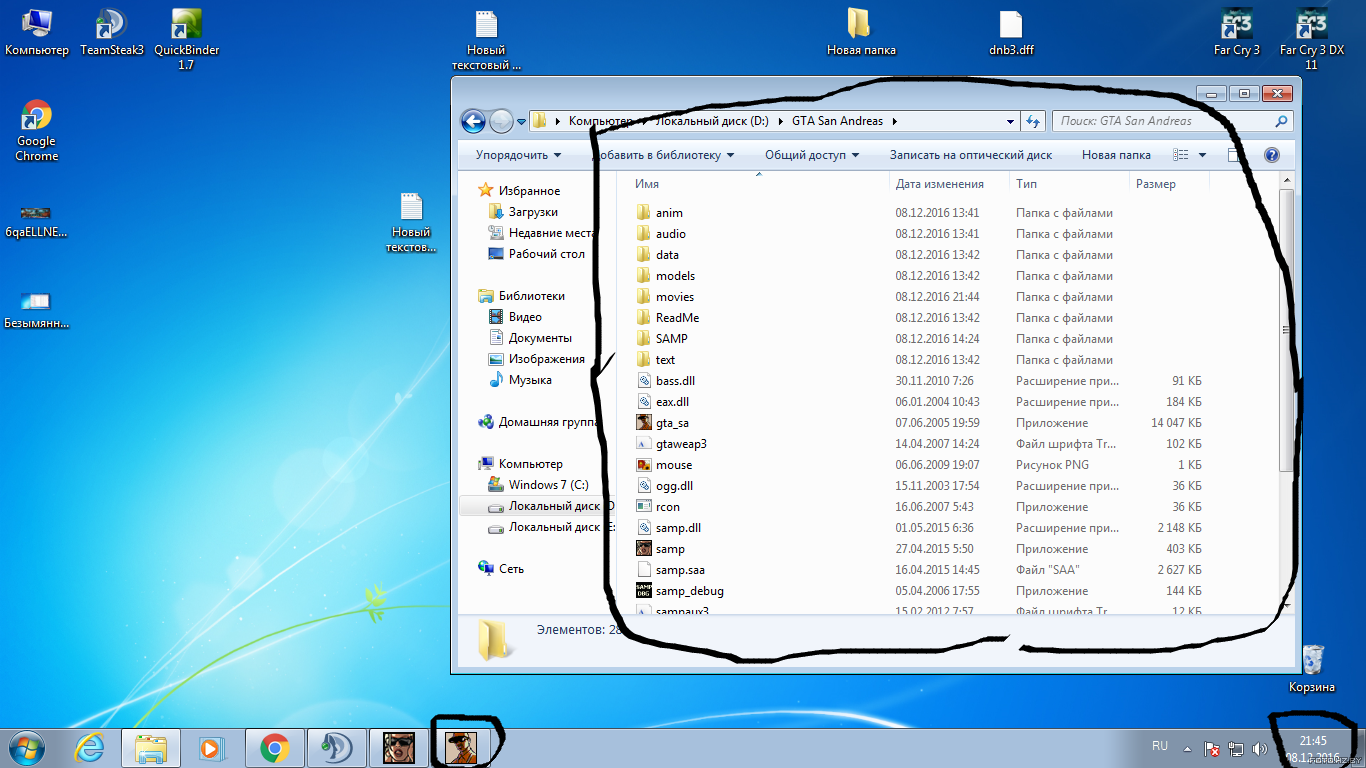
Task: Show hidden tray icons arrow
Action: click(1187, 748)
